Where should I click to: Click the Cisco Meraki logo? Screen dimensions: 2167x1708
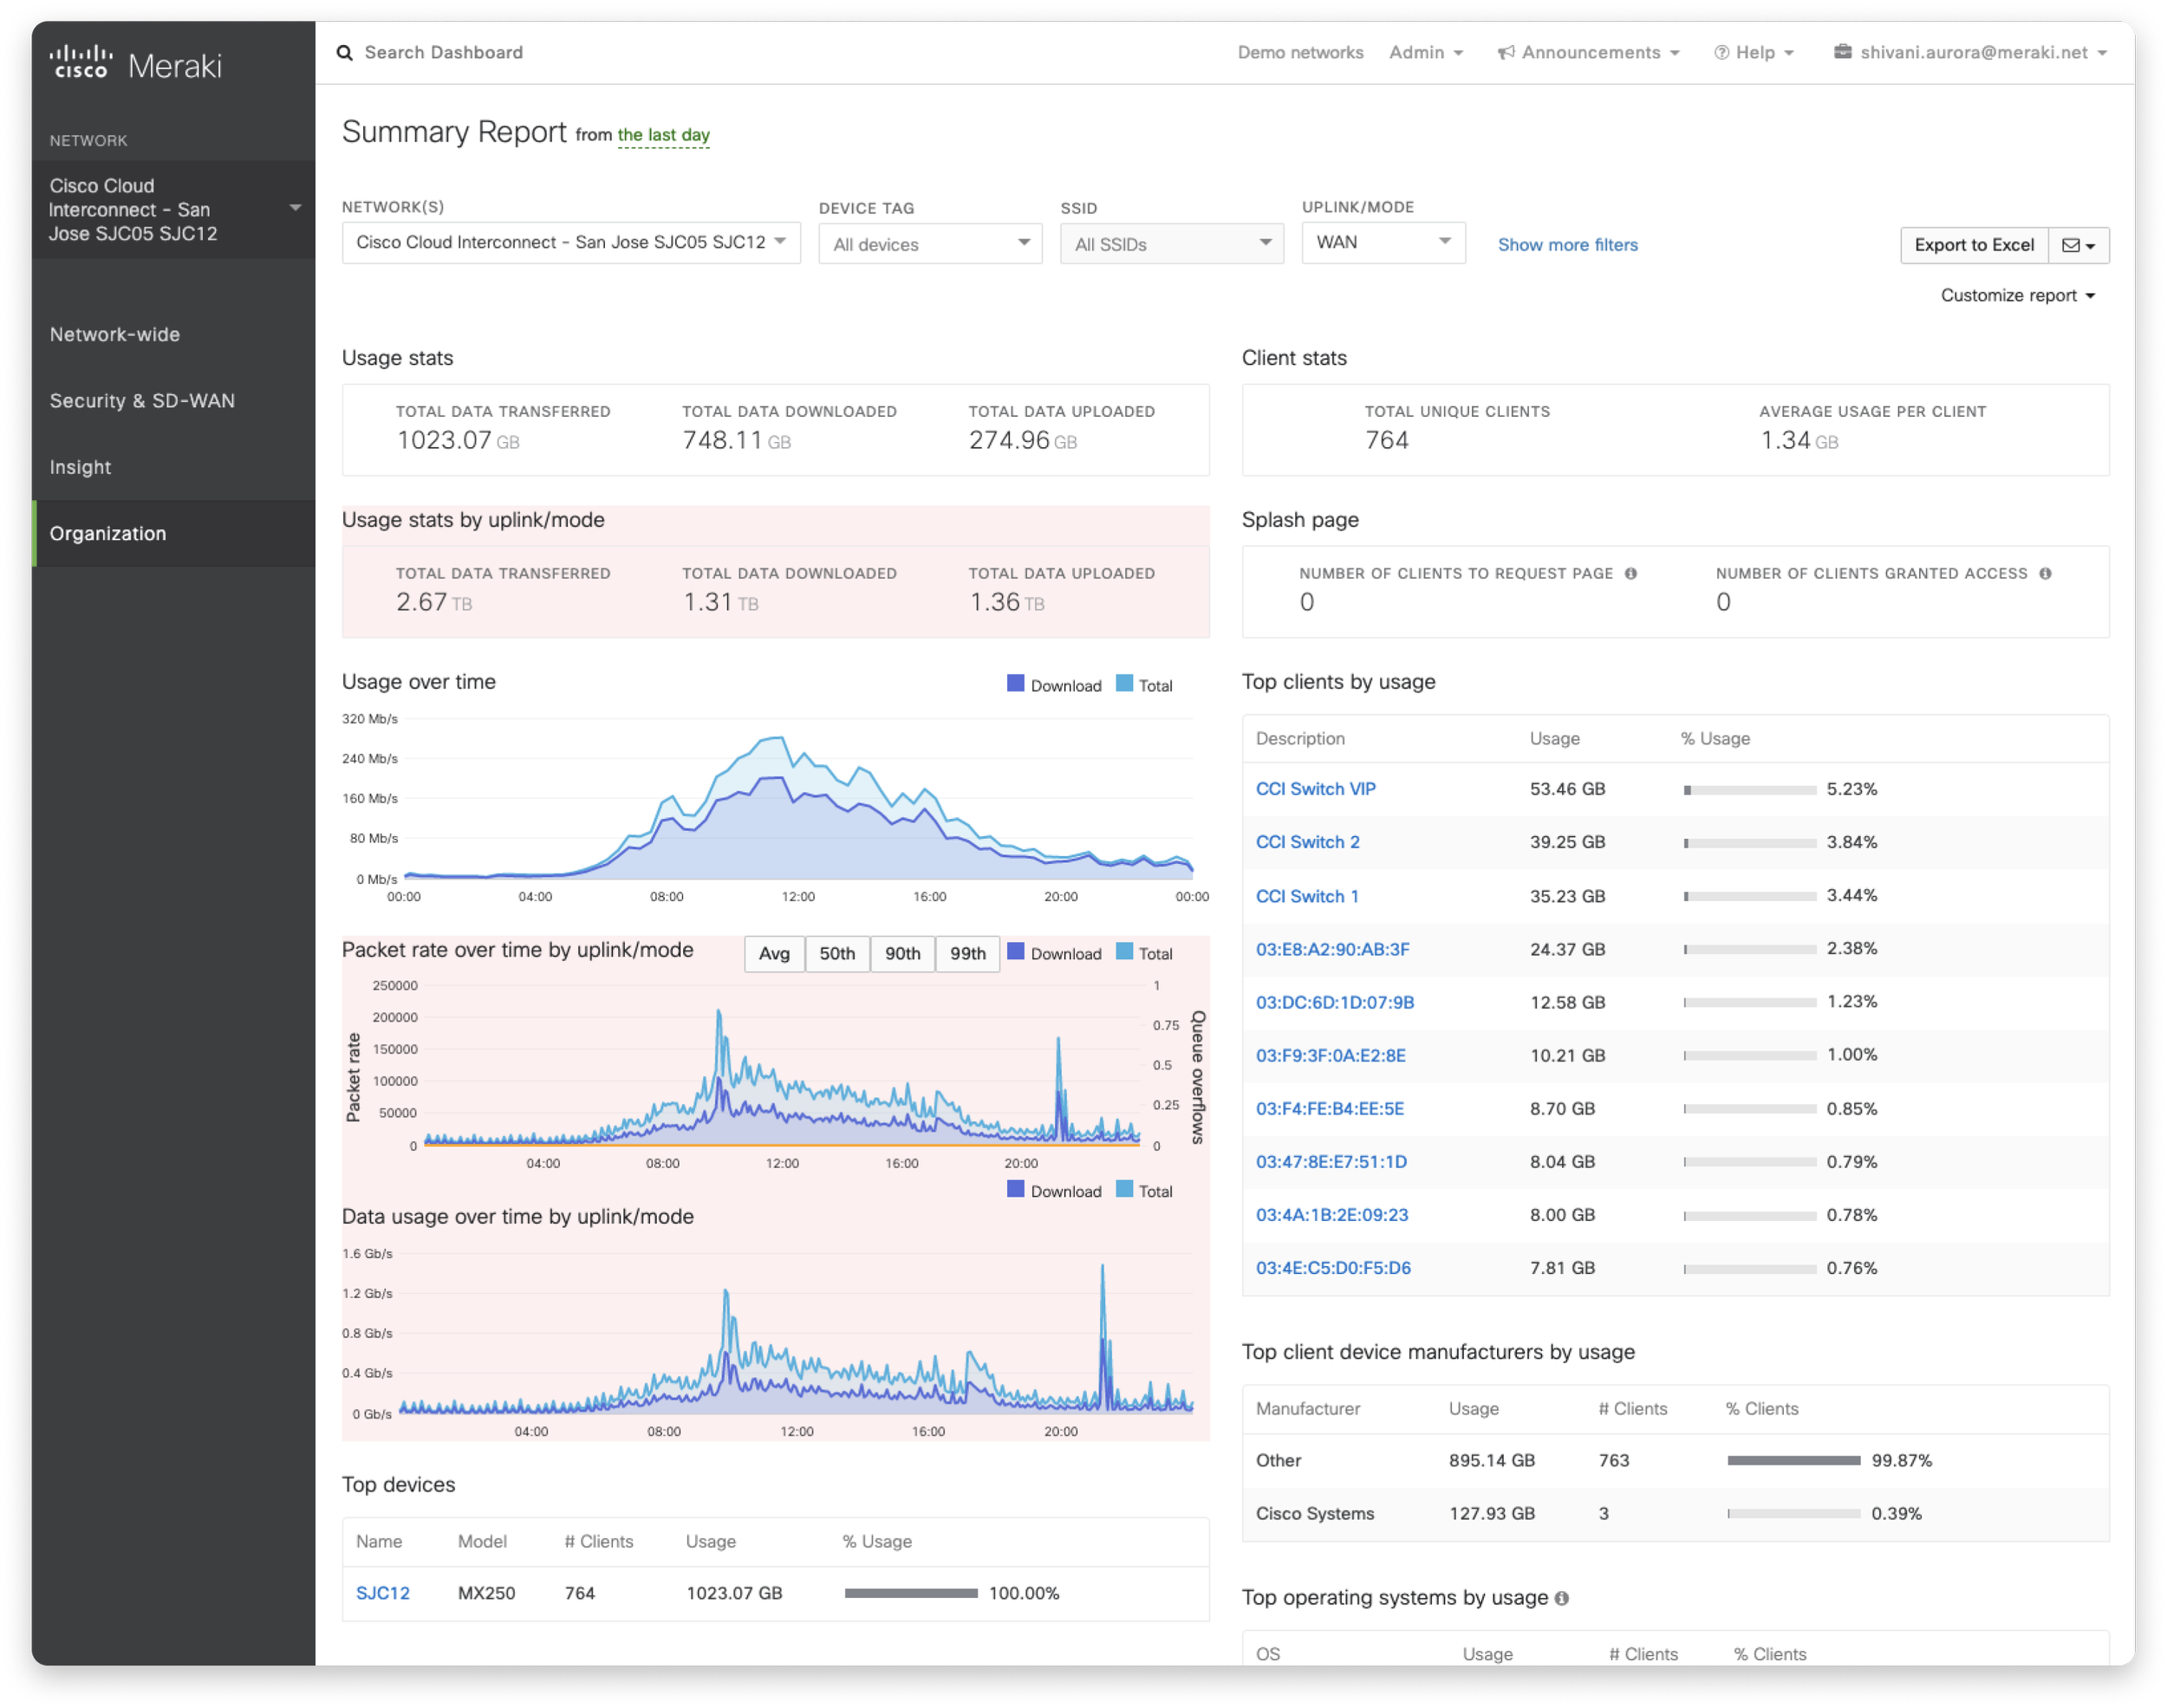pos(135,63)
